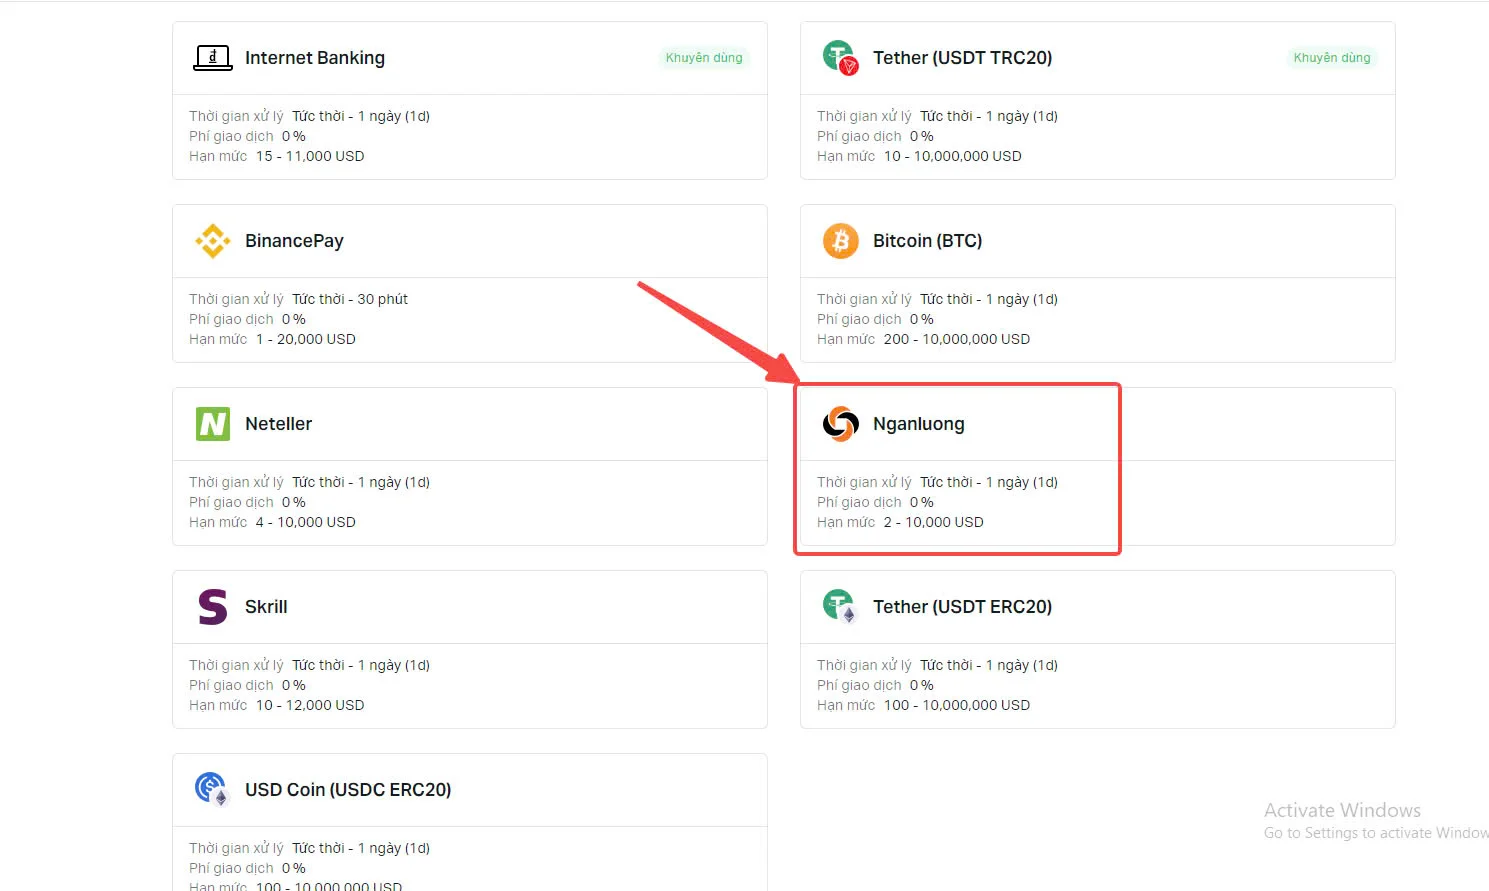Image resolution: width=1489 pixels, height=891 pixels.
Task: Choose Internet Banking payment method
Action: (314, 58)
